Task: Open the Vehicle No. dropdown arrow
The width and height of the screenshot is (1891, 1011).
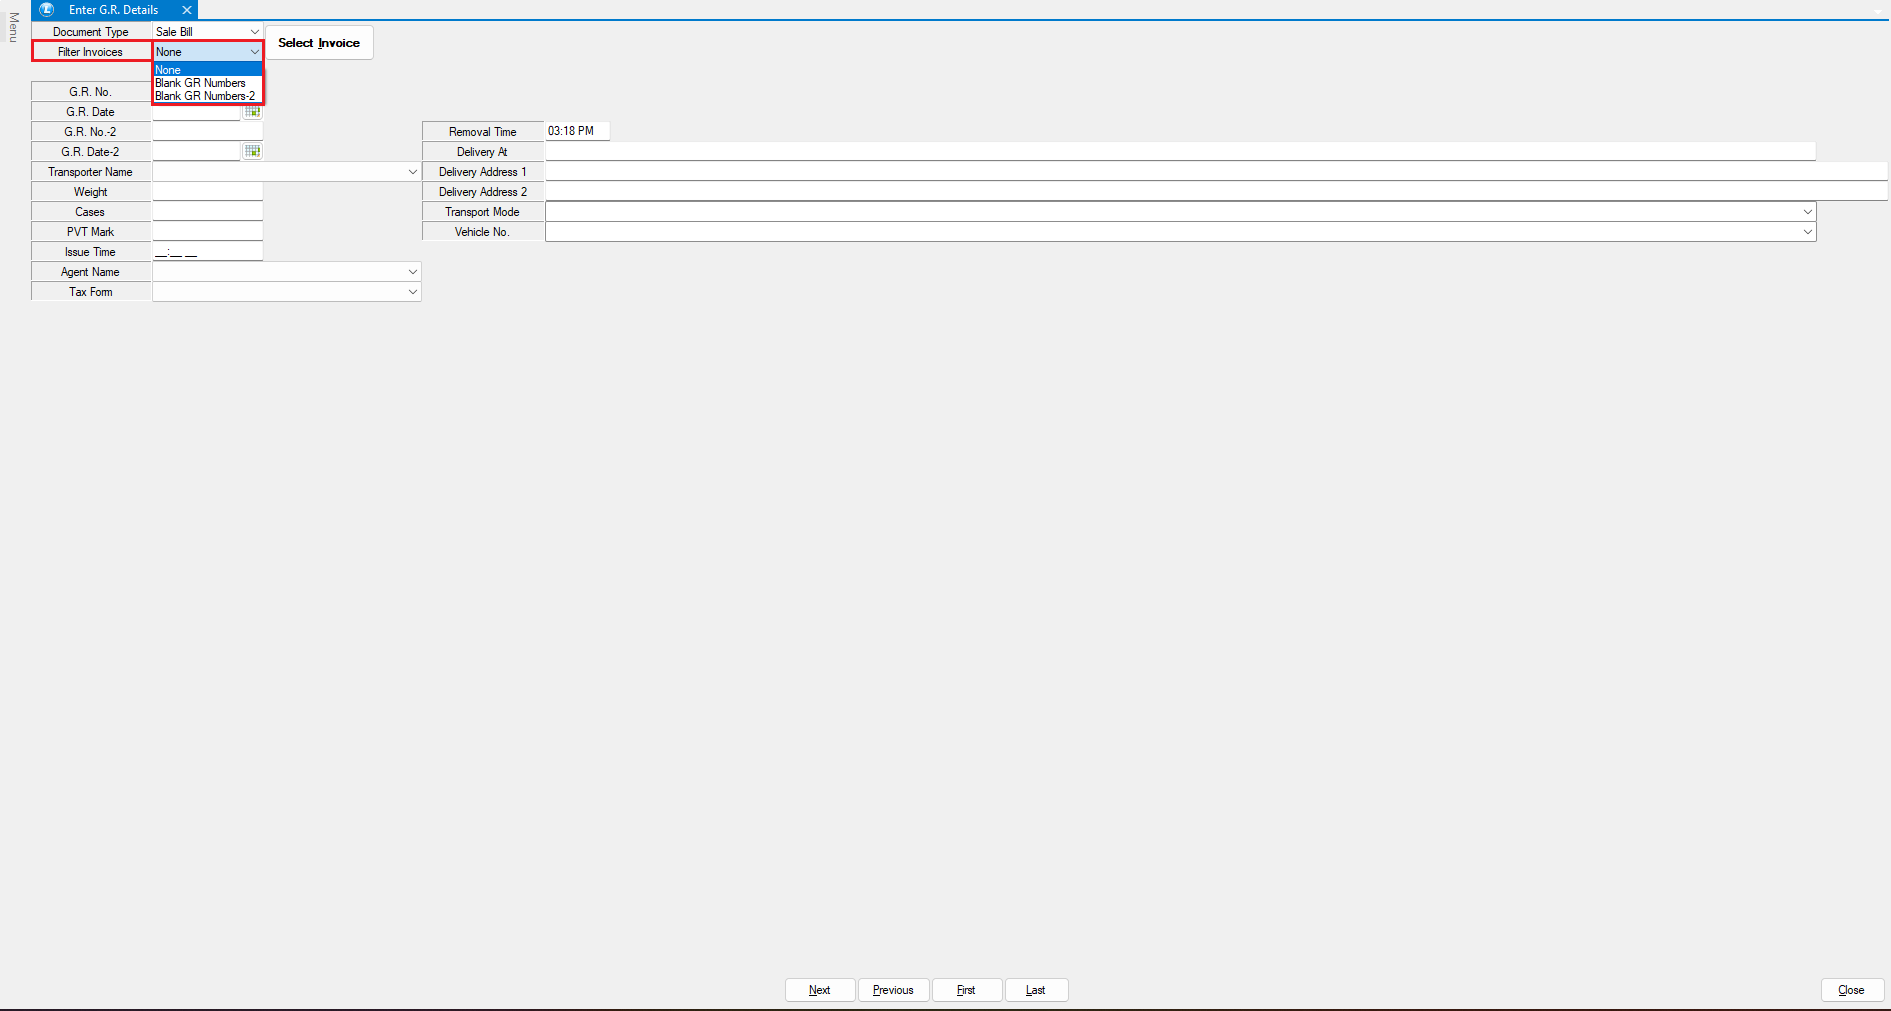Action: (x=1807, y=232)
